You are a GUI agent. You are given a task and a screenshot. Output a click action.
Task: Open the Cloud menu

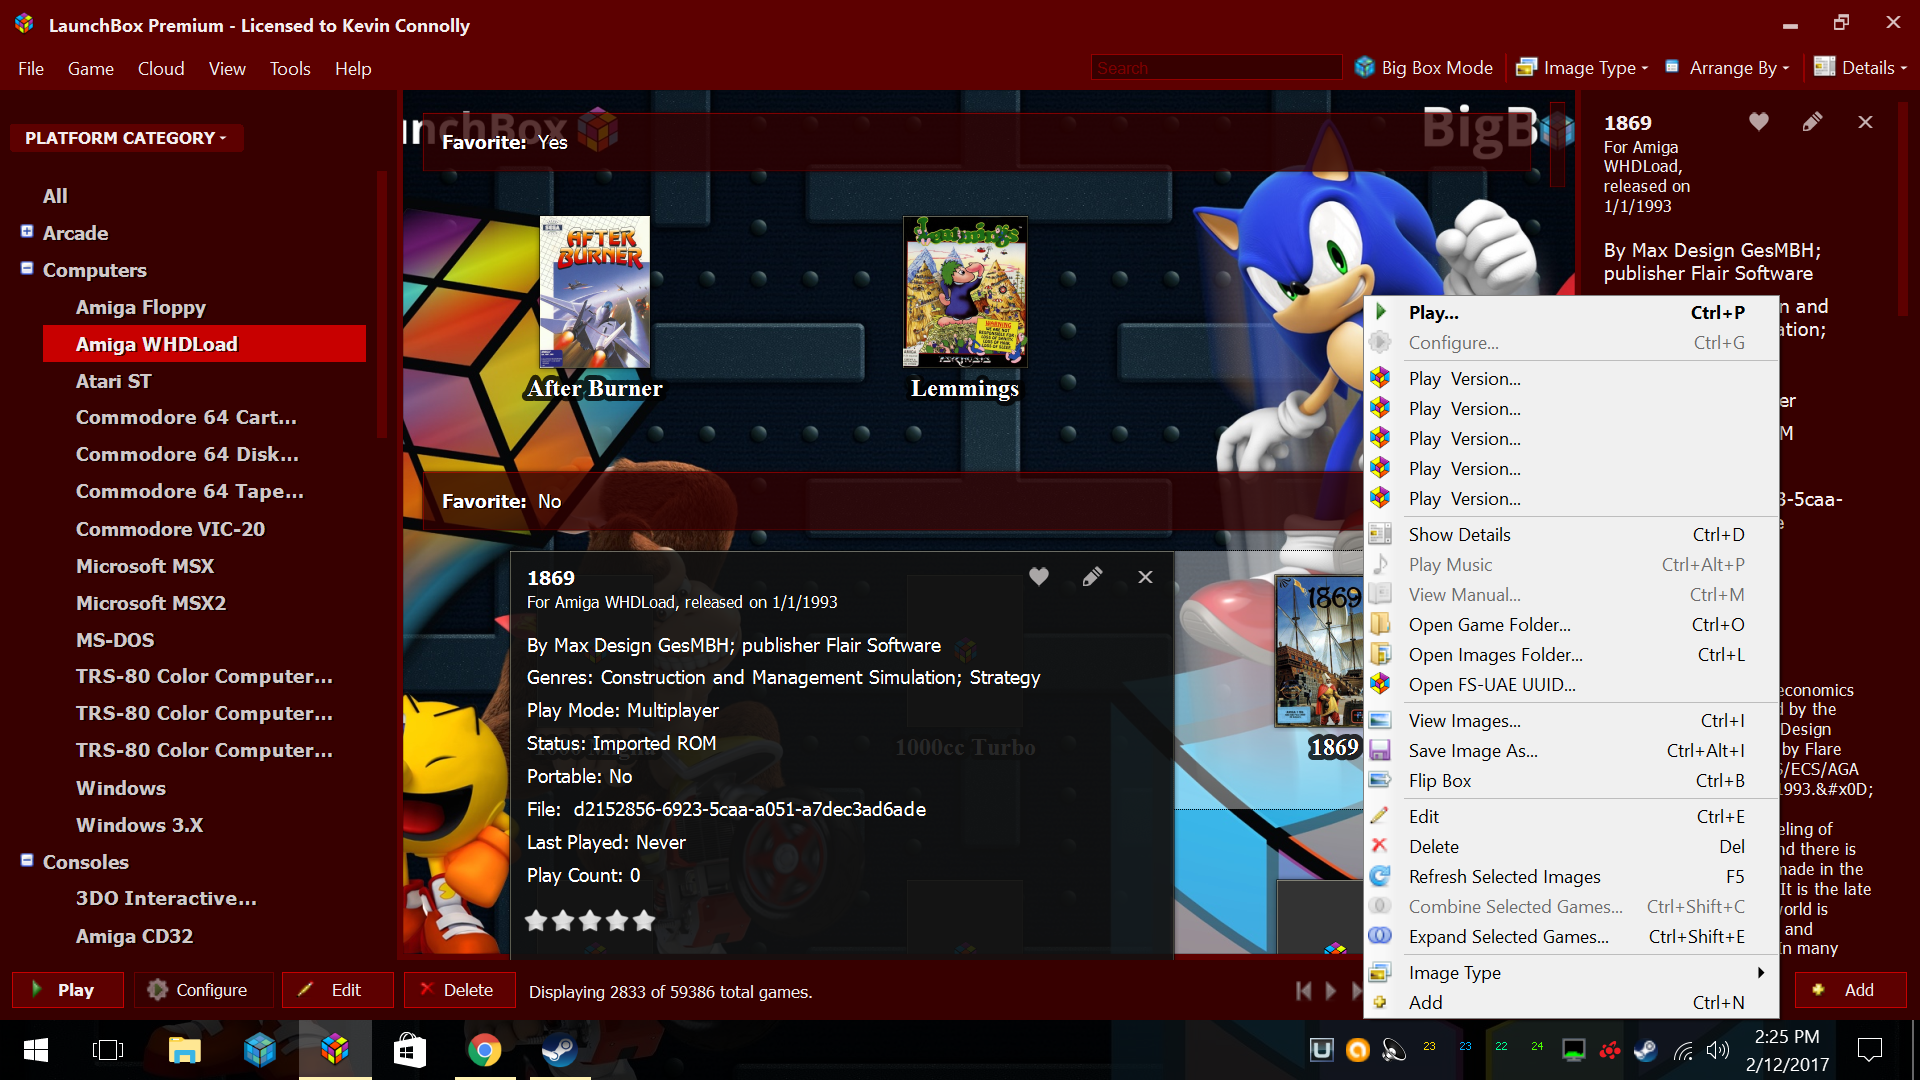tap(161, 68)
